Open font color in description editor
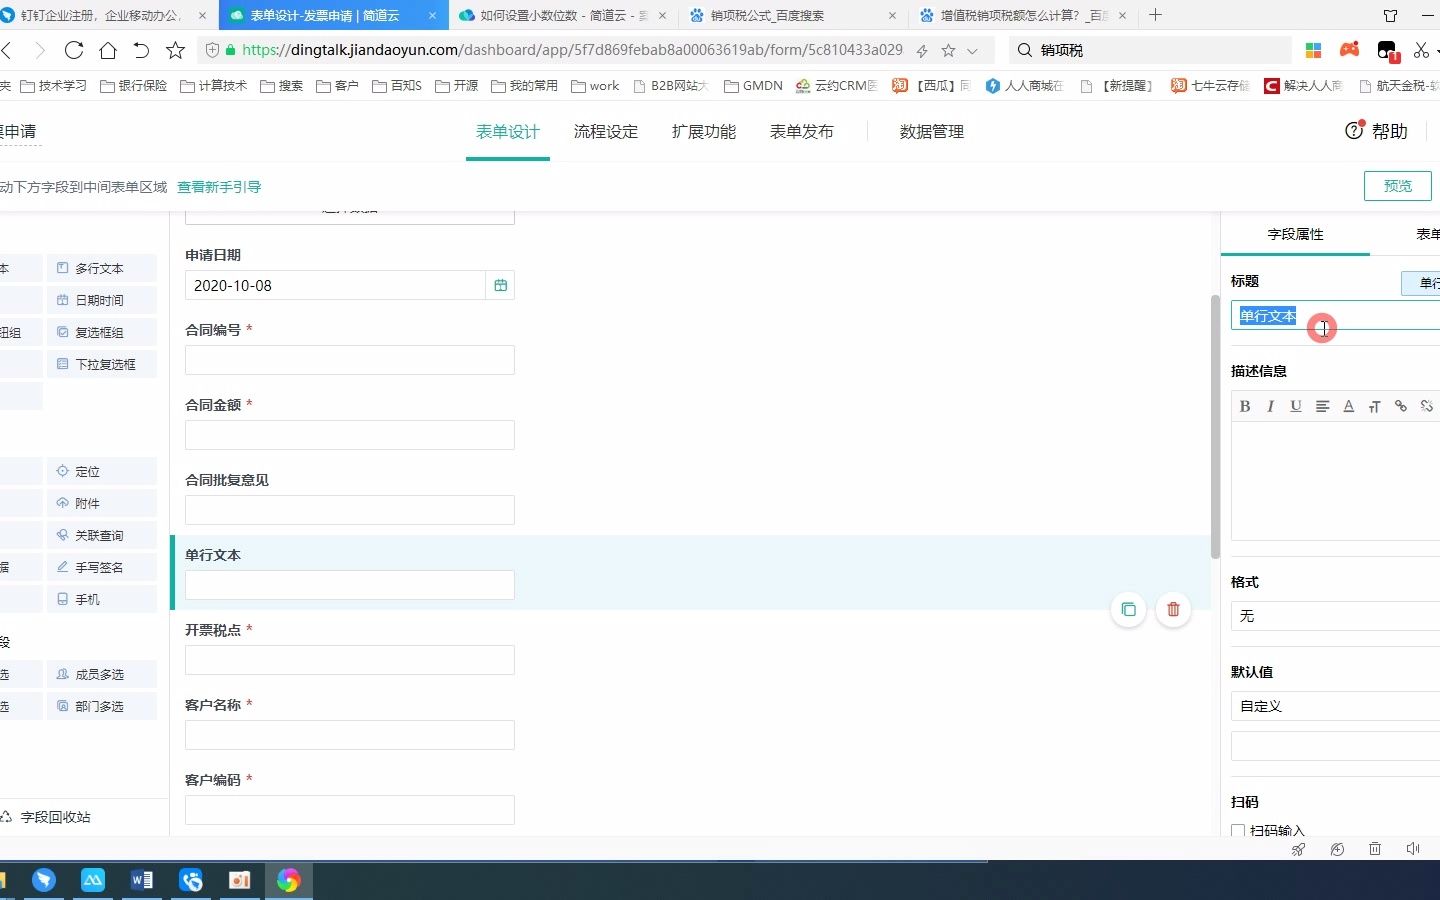The width and height of the screenshot is (1440, 900). click(x=1348, y=406)
